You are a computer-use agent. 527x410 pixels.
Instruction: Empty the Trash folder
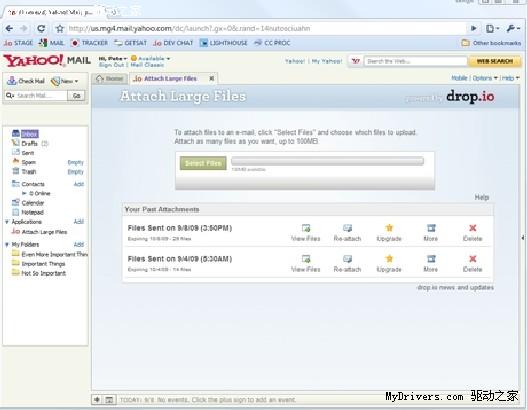(75, 172)
